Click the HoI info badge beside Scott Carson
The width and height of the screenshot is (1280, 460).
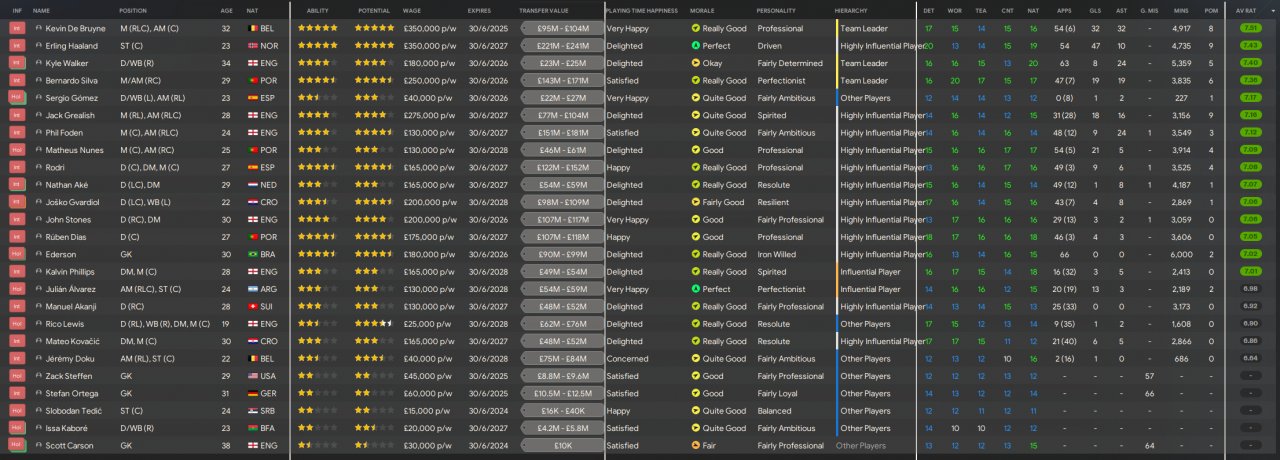click(x=17, y=445)
